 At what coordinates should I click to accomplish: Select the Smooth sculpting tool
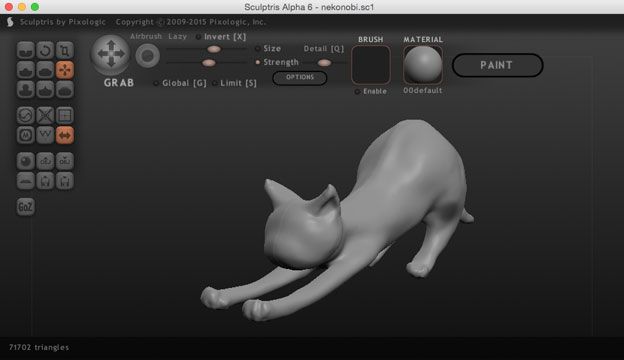tap(64, 90)
